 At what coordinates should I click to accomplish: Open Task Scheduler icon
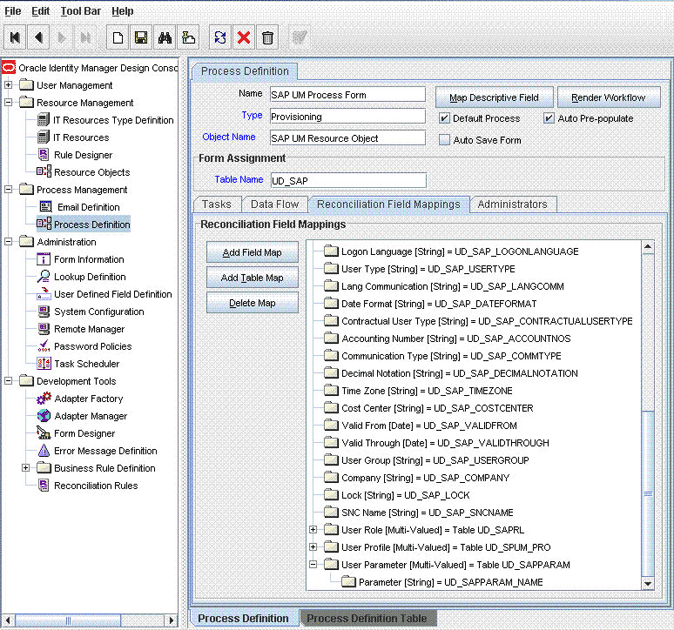pyautogui.click(x=44, y=364)
